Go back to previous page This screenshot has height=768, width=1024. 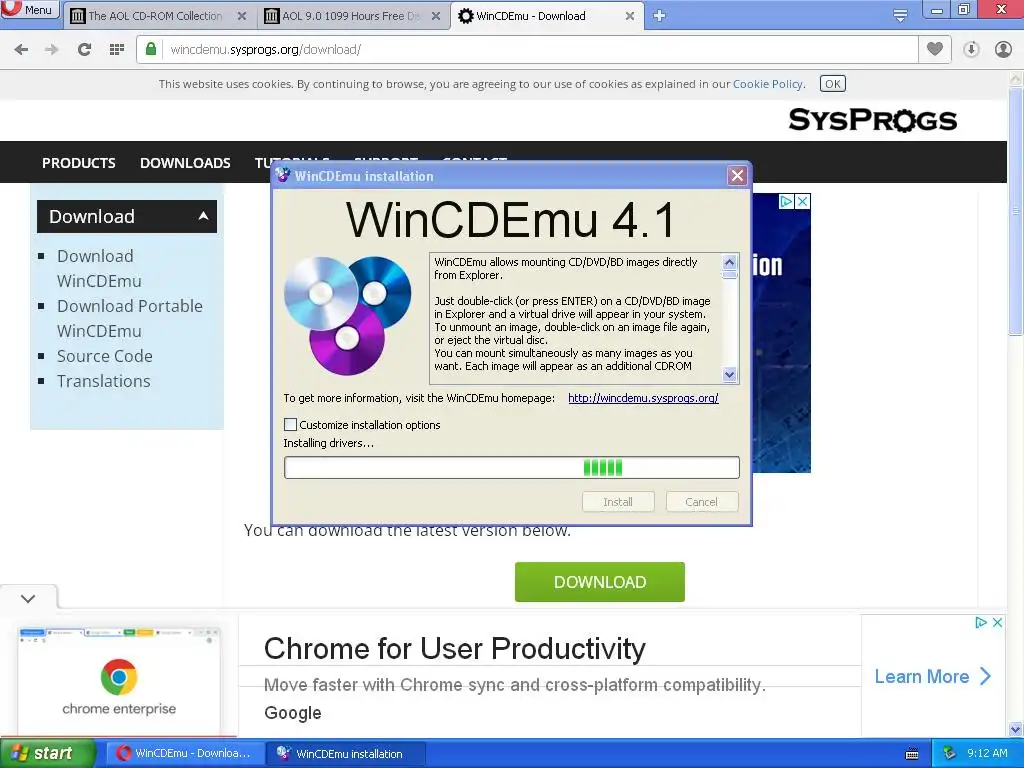point(22,50)
